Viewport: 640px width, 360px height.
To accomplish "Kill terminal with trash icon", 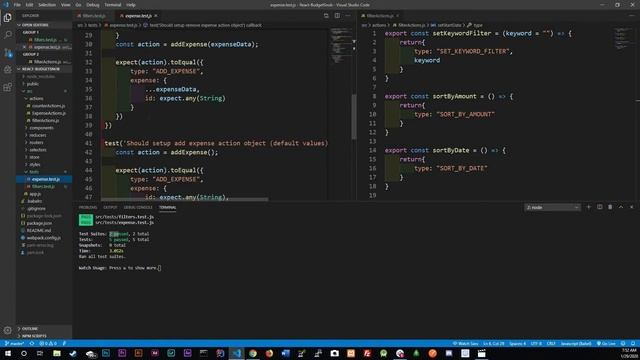I will (610, 207).
